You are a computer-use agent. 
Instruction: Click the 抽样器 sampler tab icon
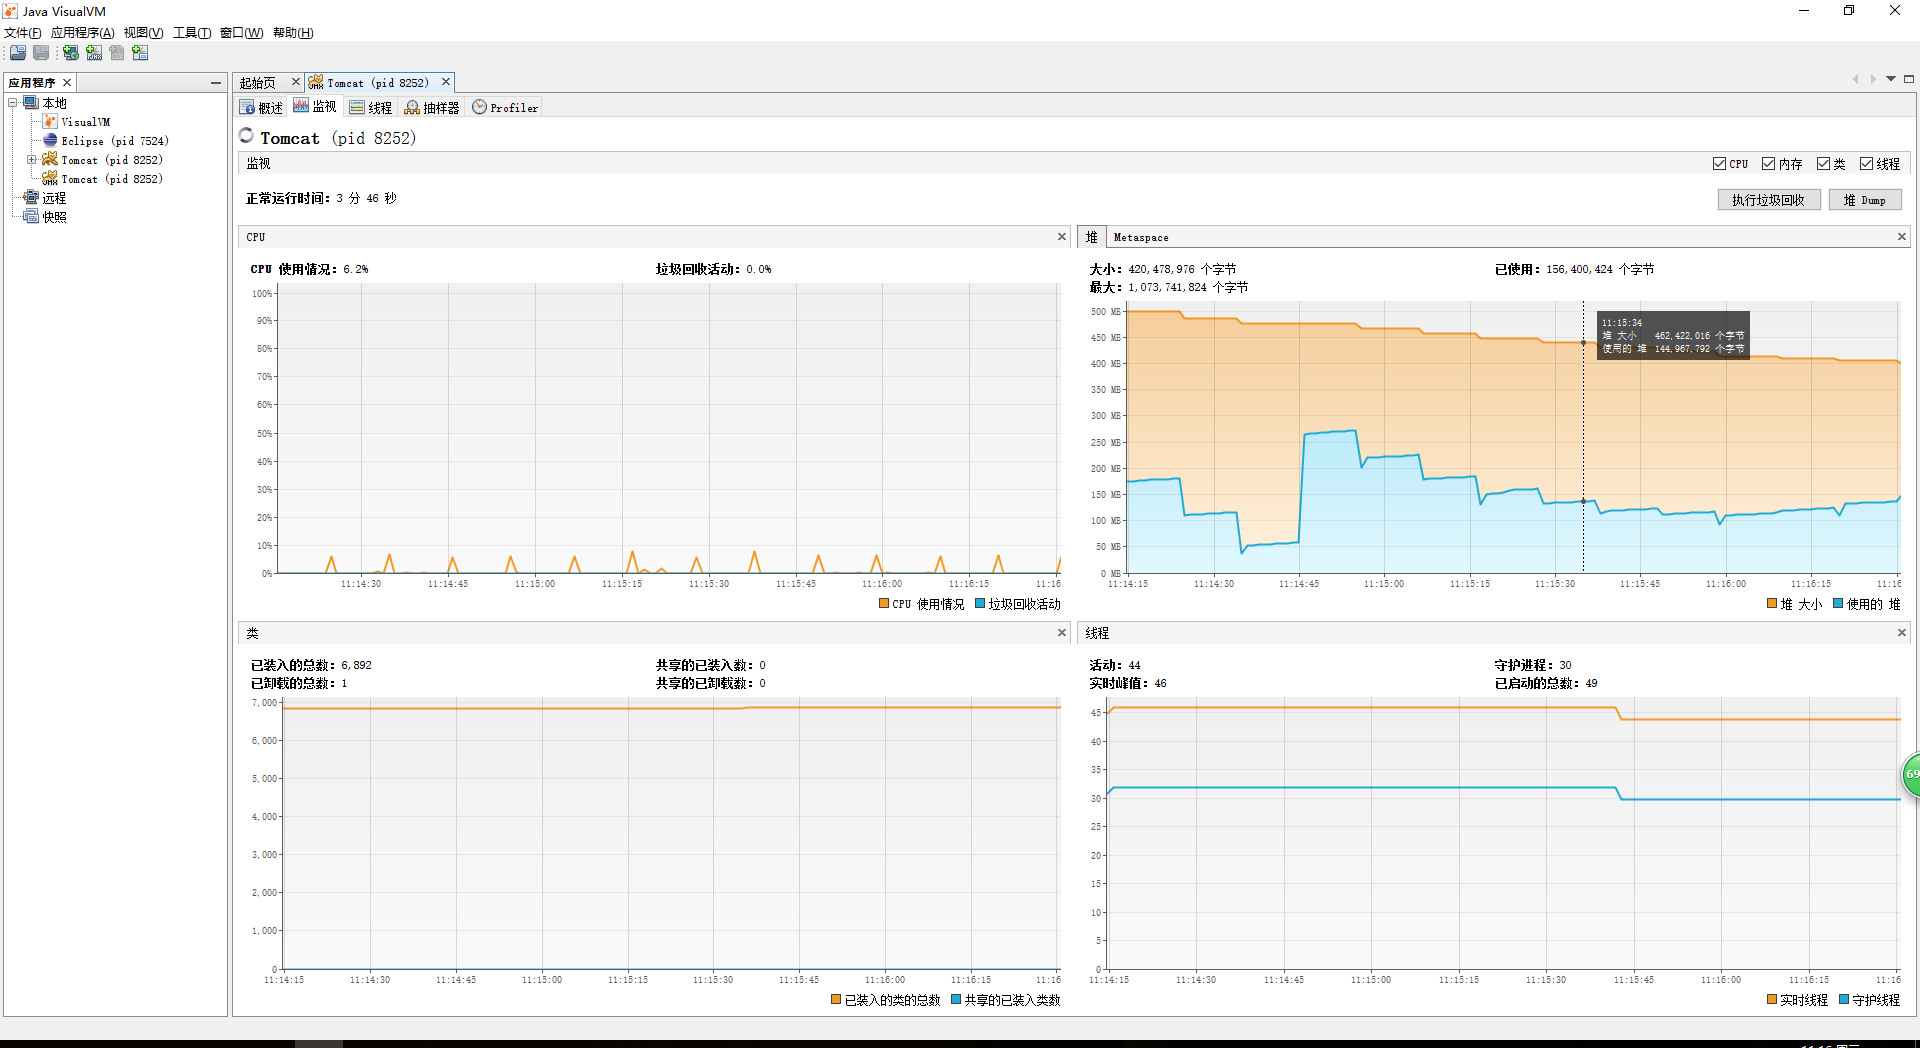tap(412, 108)
